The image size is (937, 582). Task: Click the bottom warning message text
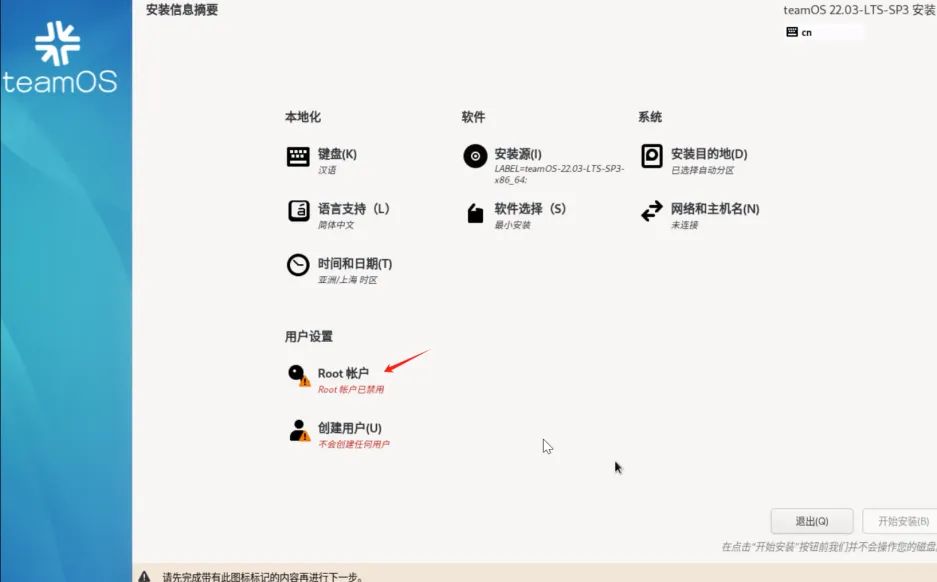(263, 577)
